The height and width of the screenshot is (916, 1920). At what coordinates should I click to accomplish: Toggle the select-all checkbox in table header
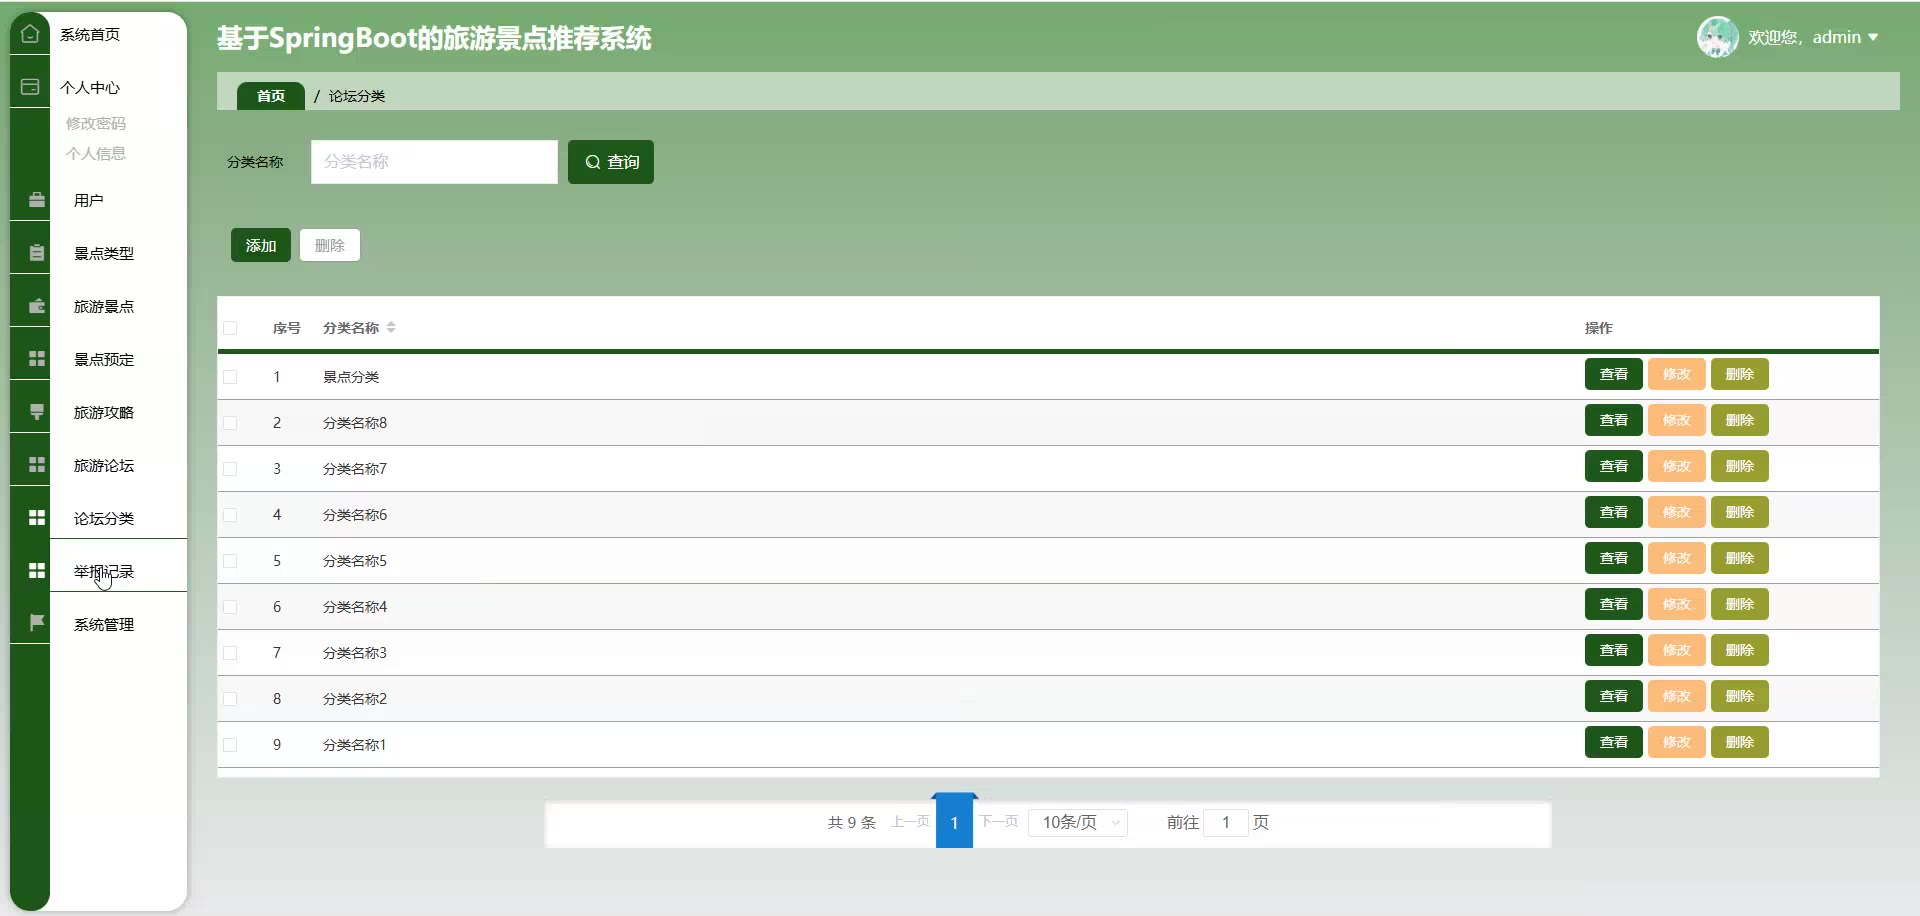(230, 328)
